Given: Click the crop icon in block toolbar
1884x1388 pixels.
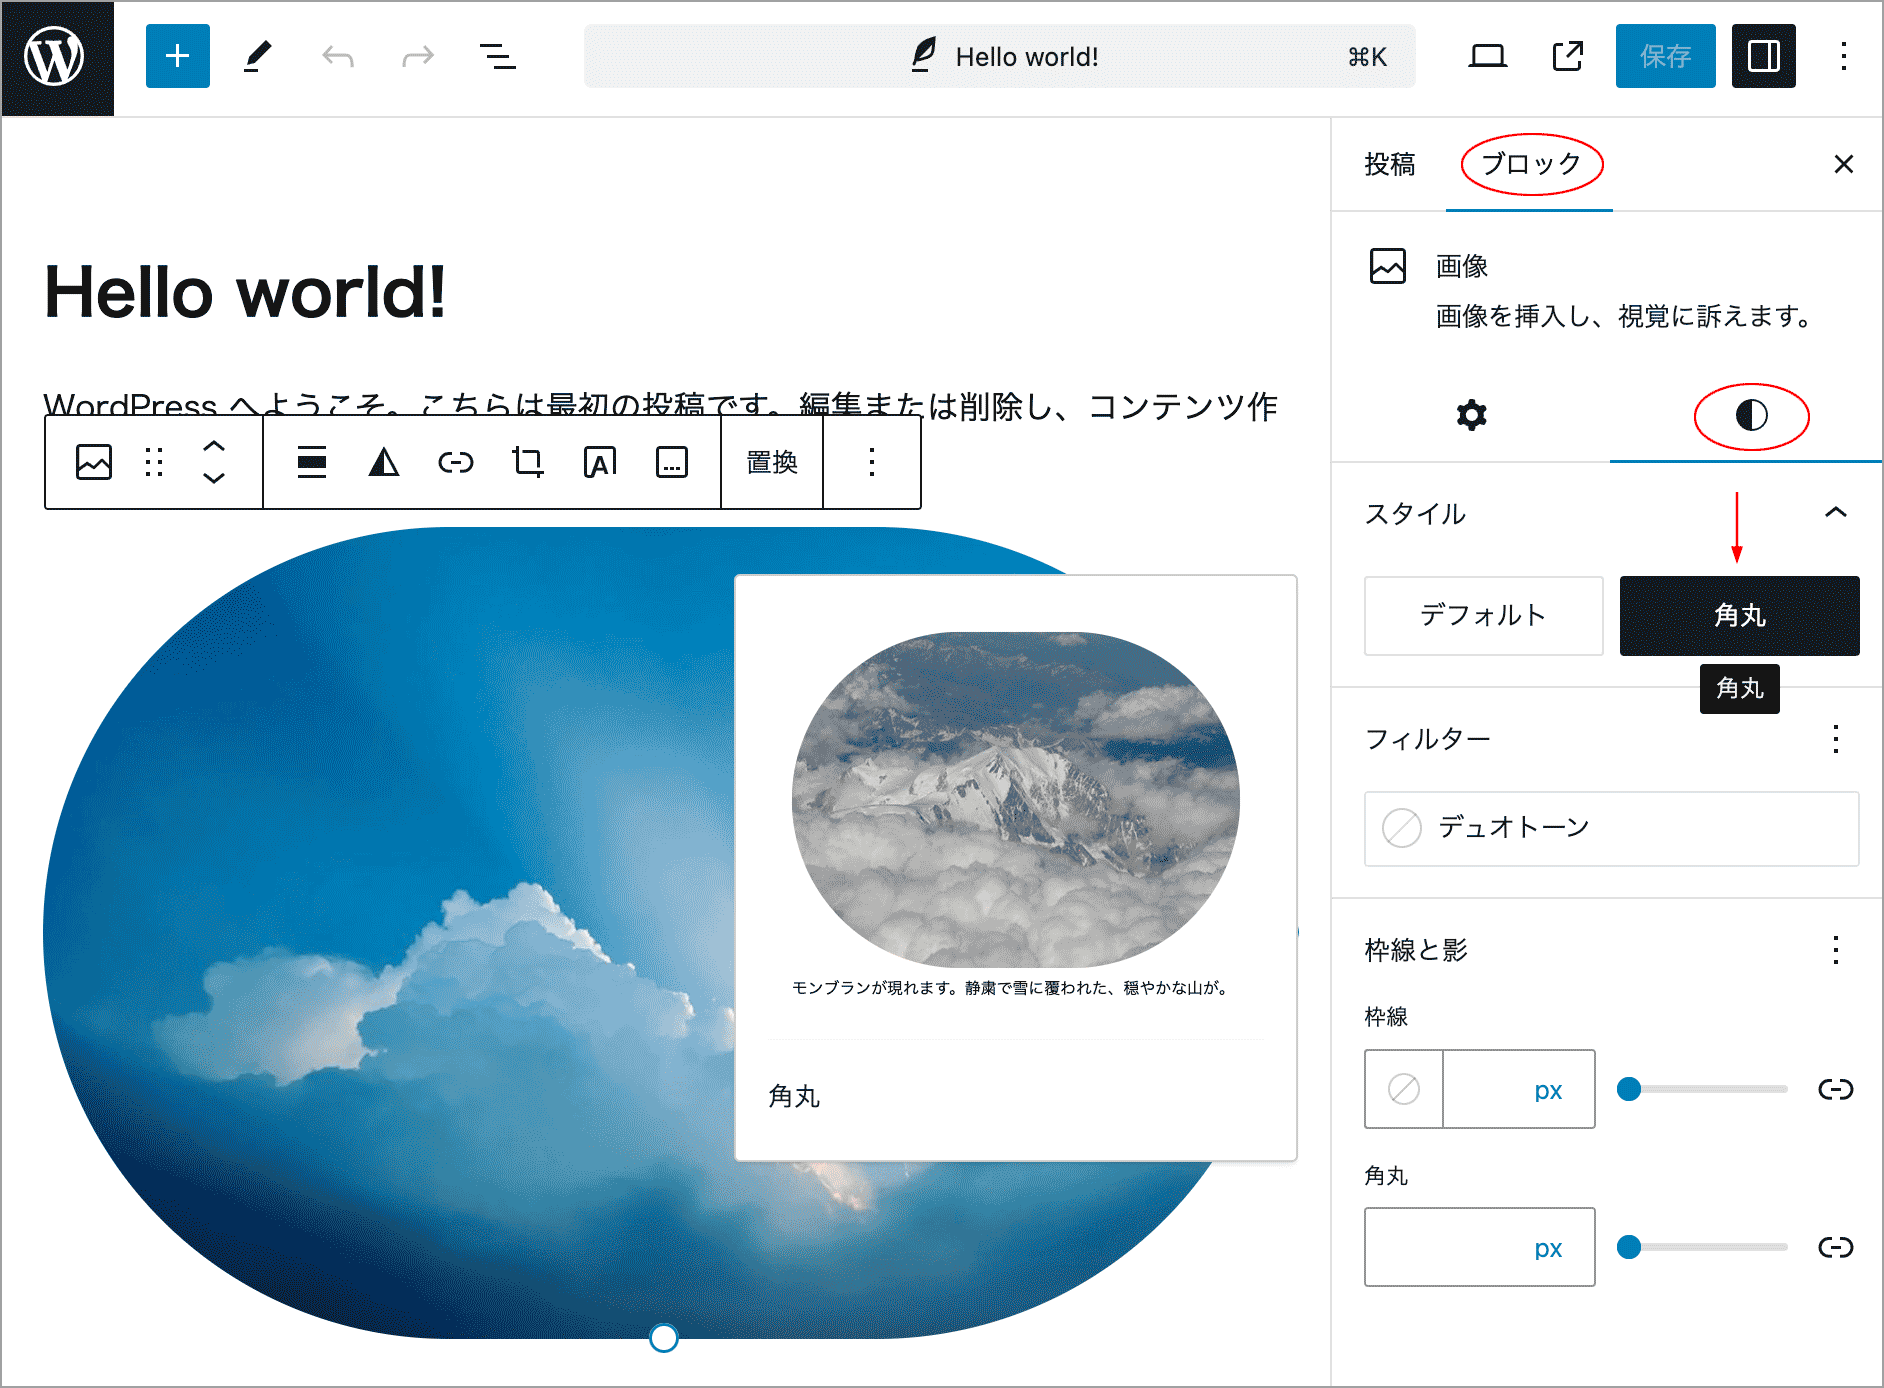Looking at the screenshot, I should [x=527, y=462].
